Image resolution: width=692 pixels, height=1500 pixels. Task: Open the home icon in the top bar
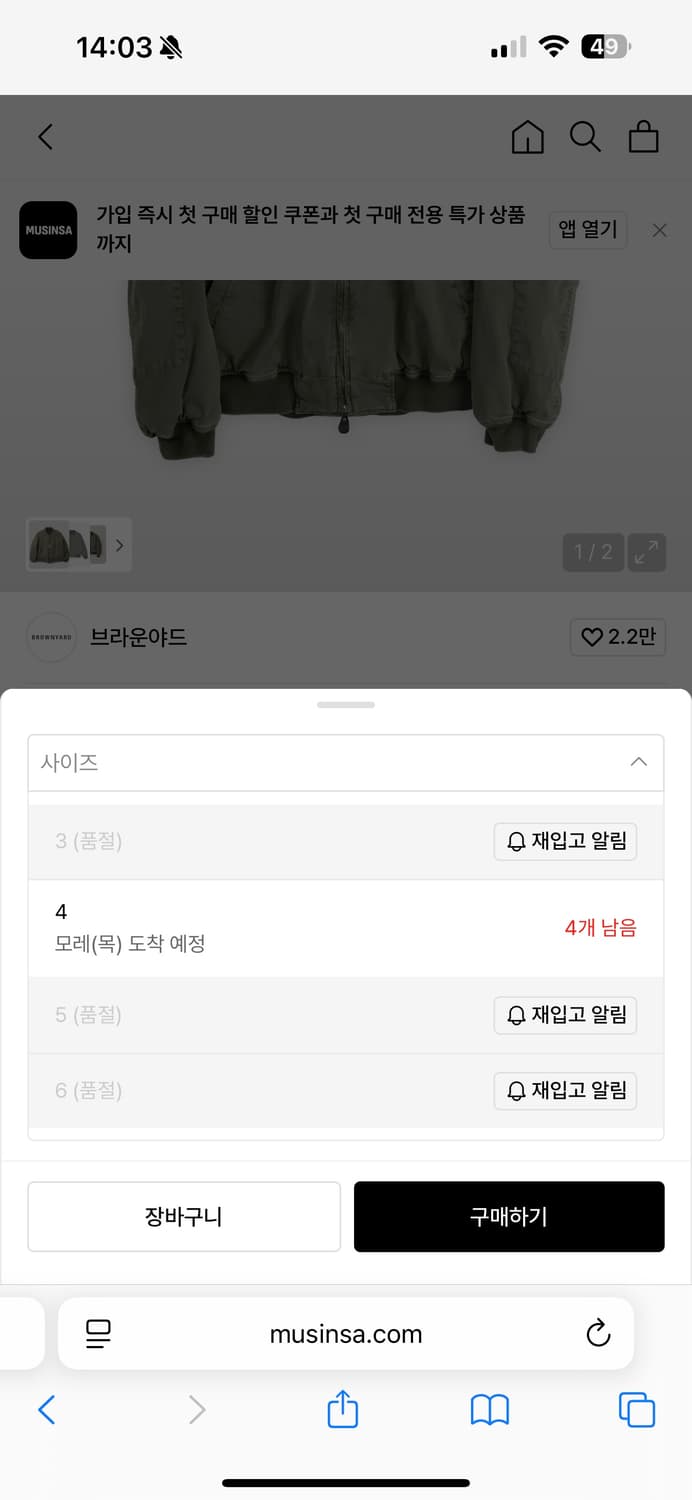528,137
